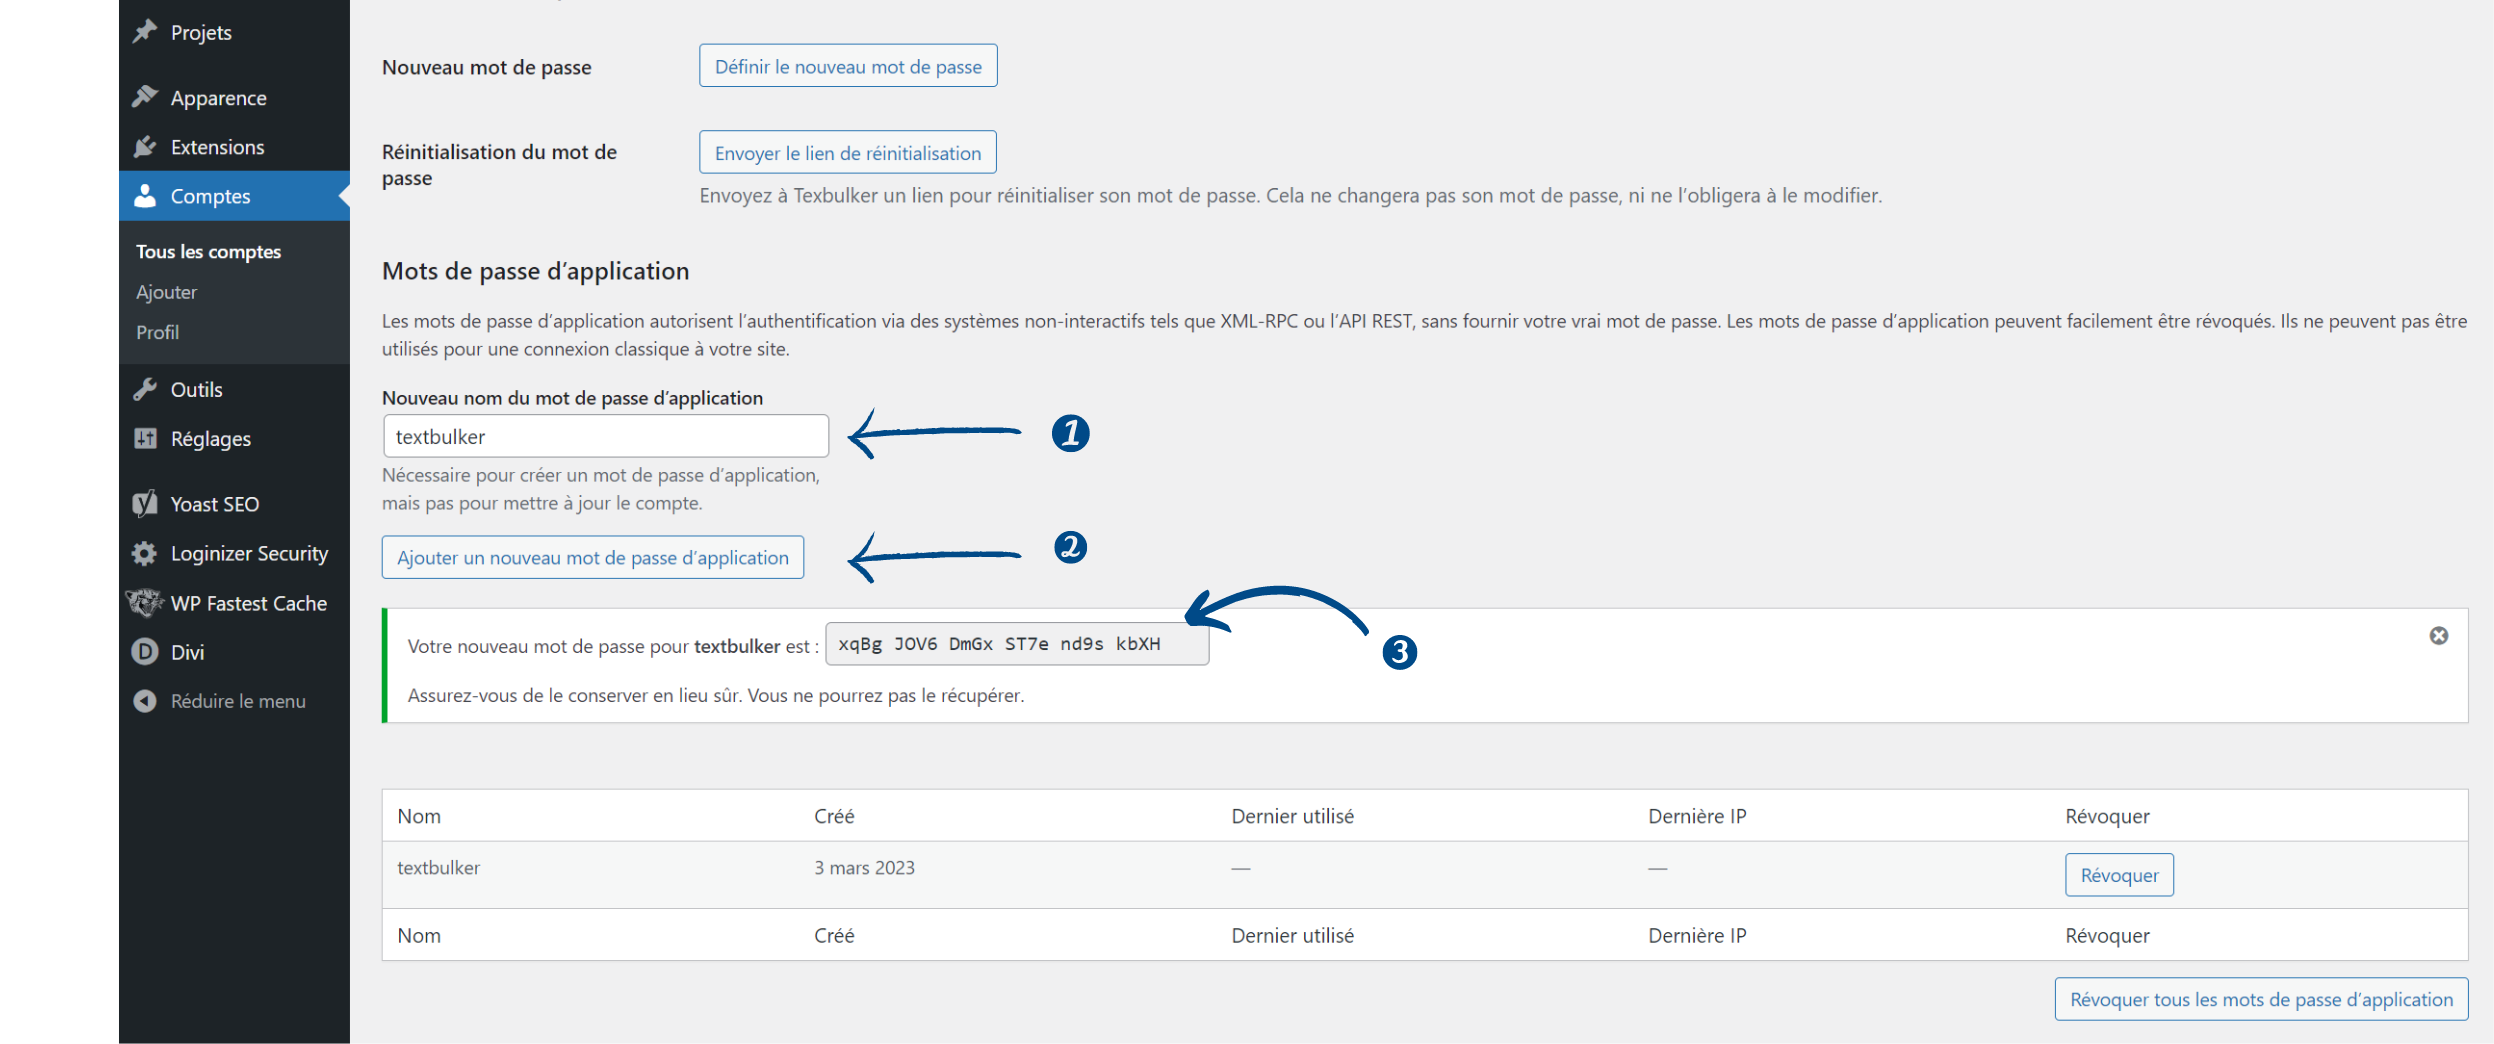Open the Profil page
2494x1044 pixels.
(x=157, y=332)
